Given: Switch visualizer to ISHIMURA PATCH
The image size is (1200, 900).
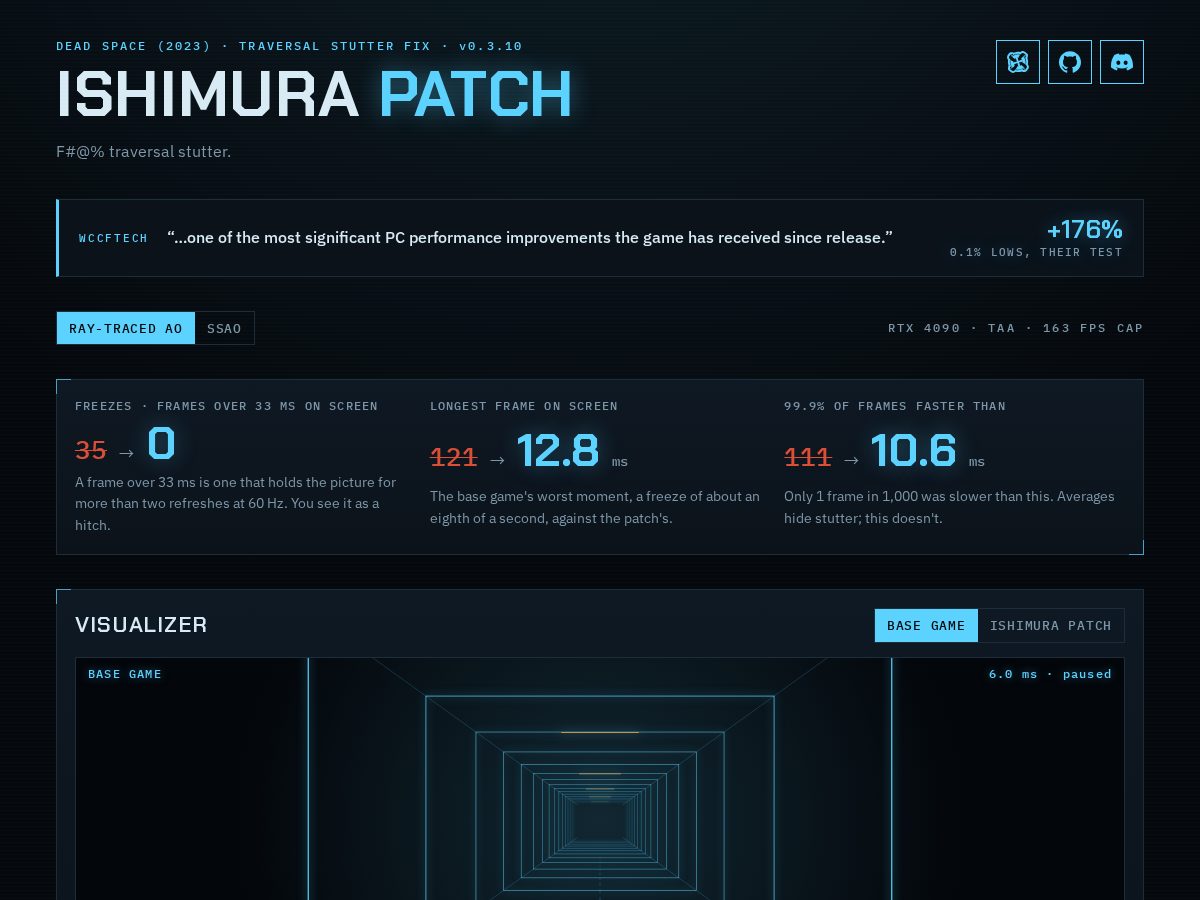Looking at the screenshot, I should coord(1051,625).
